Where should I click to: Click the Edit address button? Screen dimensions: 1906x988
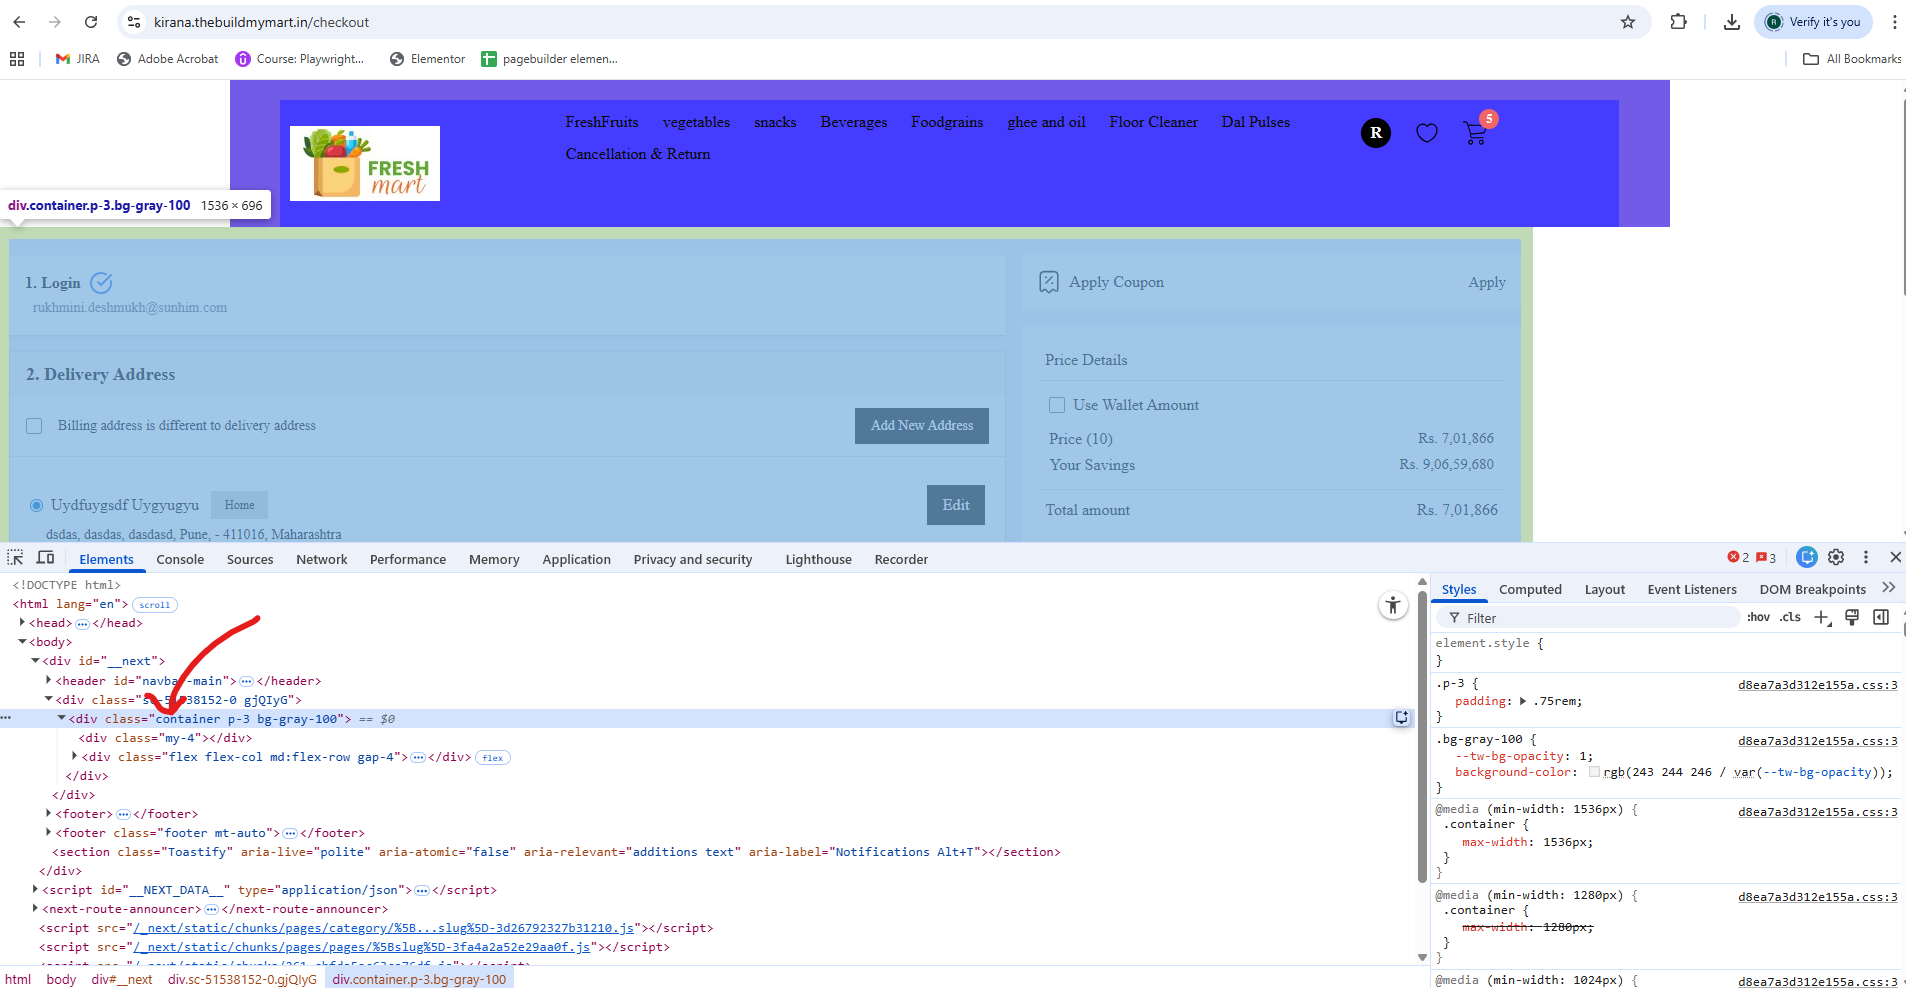click(x=956, y=505)
